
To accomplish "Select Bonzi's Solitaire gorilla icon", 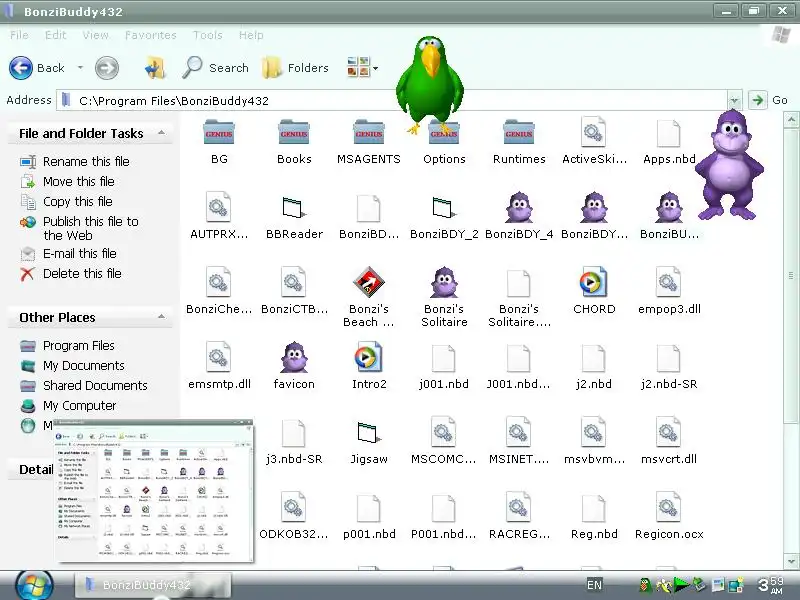I will 444,282.
